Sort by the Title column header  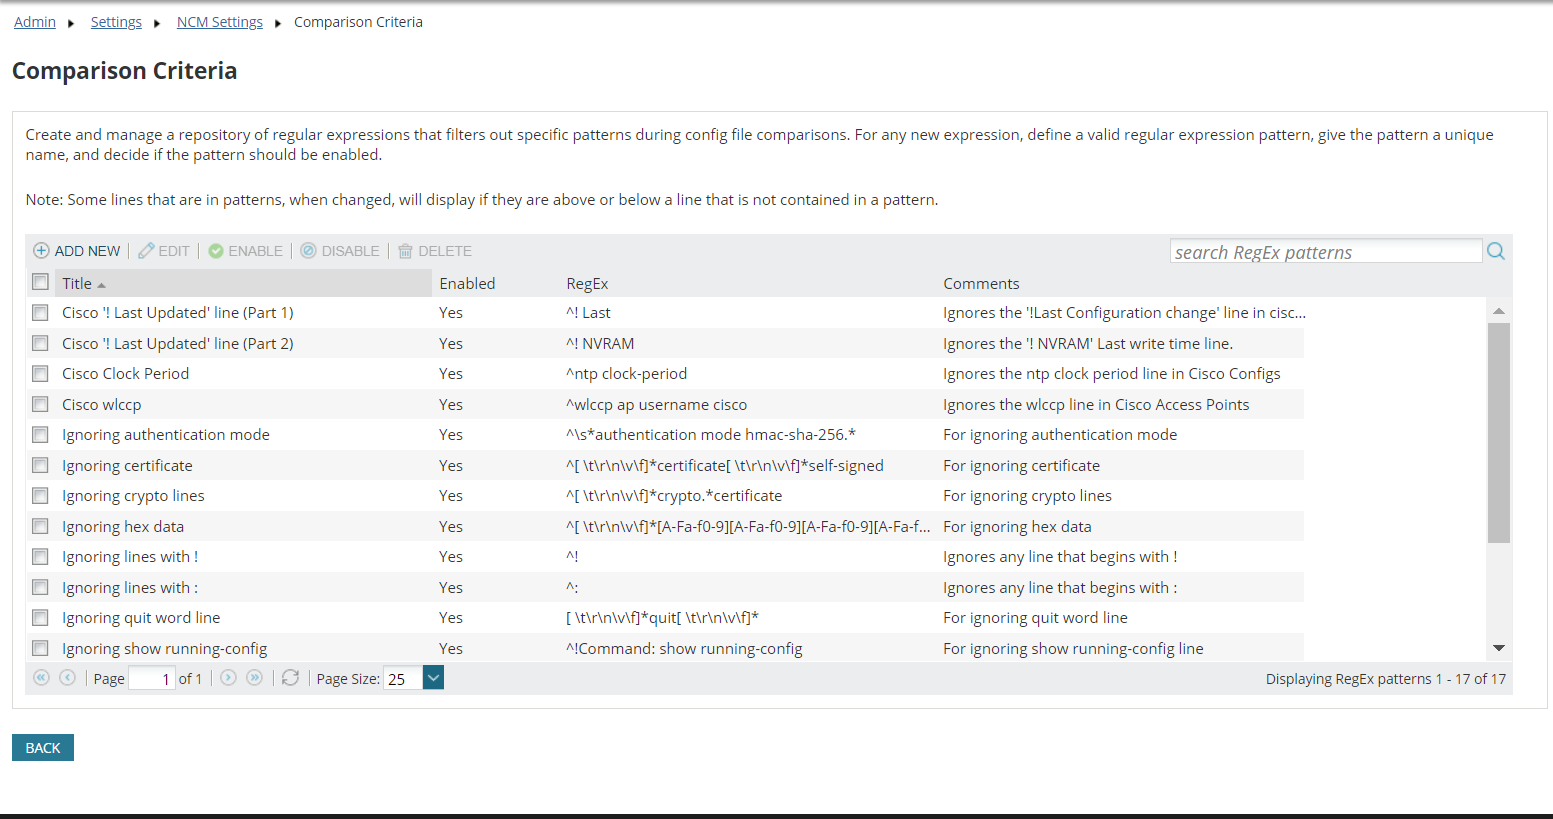[x=77, y=284]
